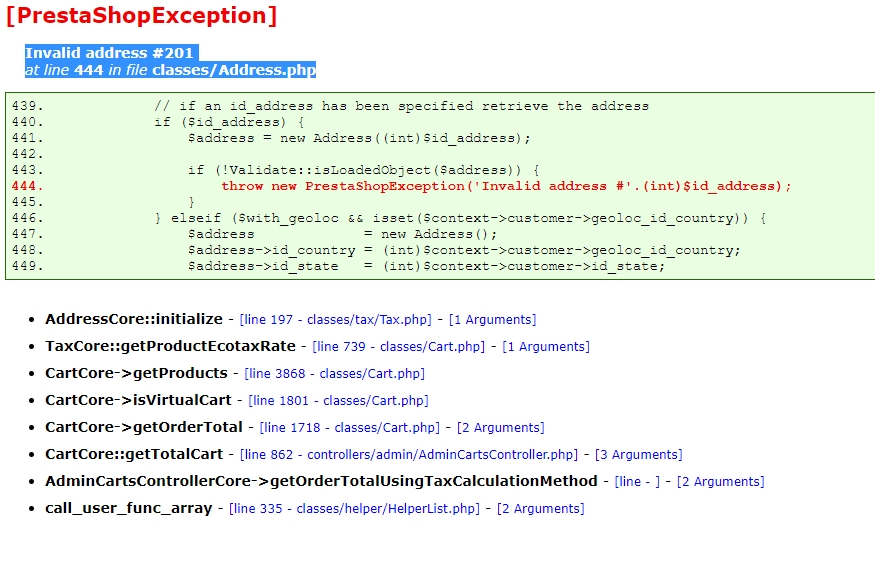This screenshot has height=576, width=875.
Task: Click code line 447 new Address()
Action: [342, 234]
